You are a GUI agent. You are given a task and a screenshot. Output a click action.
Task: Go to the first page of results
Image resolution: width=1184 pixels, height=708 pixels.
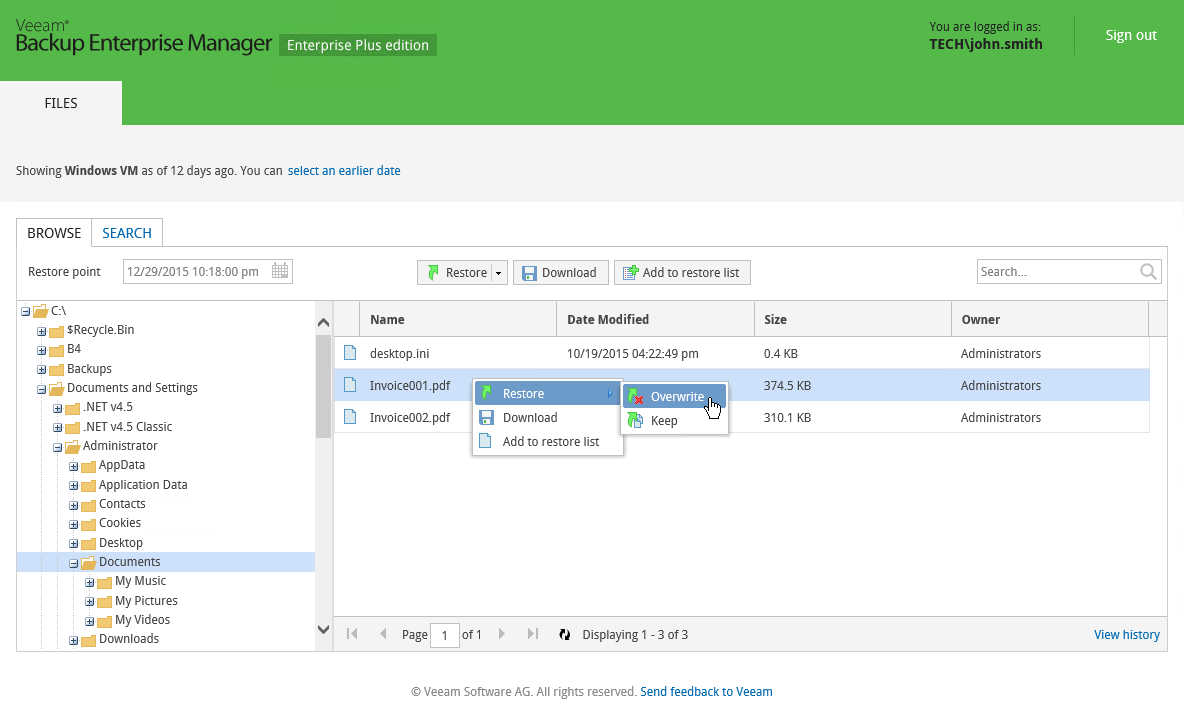point(352,634)
